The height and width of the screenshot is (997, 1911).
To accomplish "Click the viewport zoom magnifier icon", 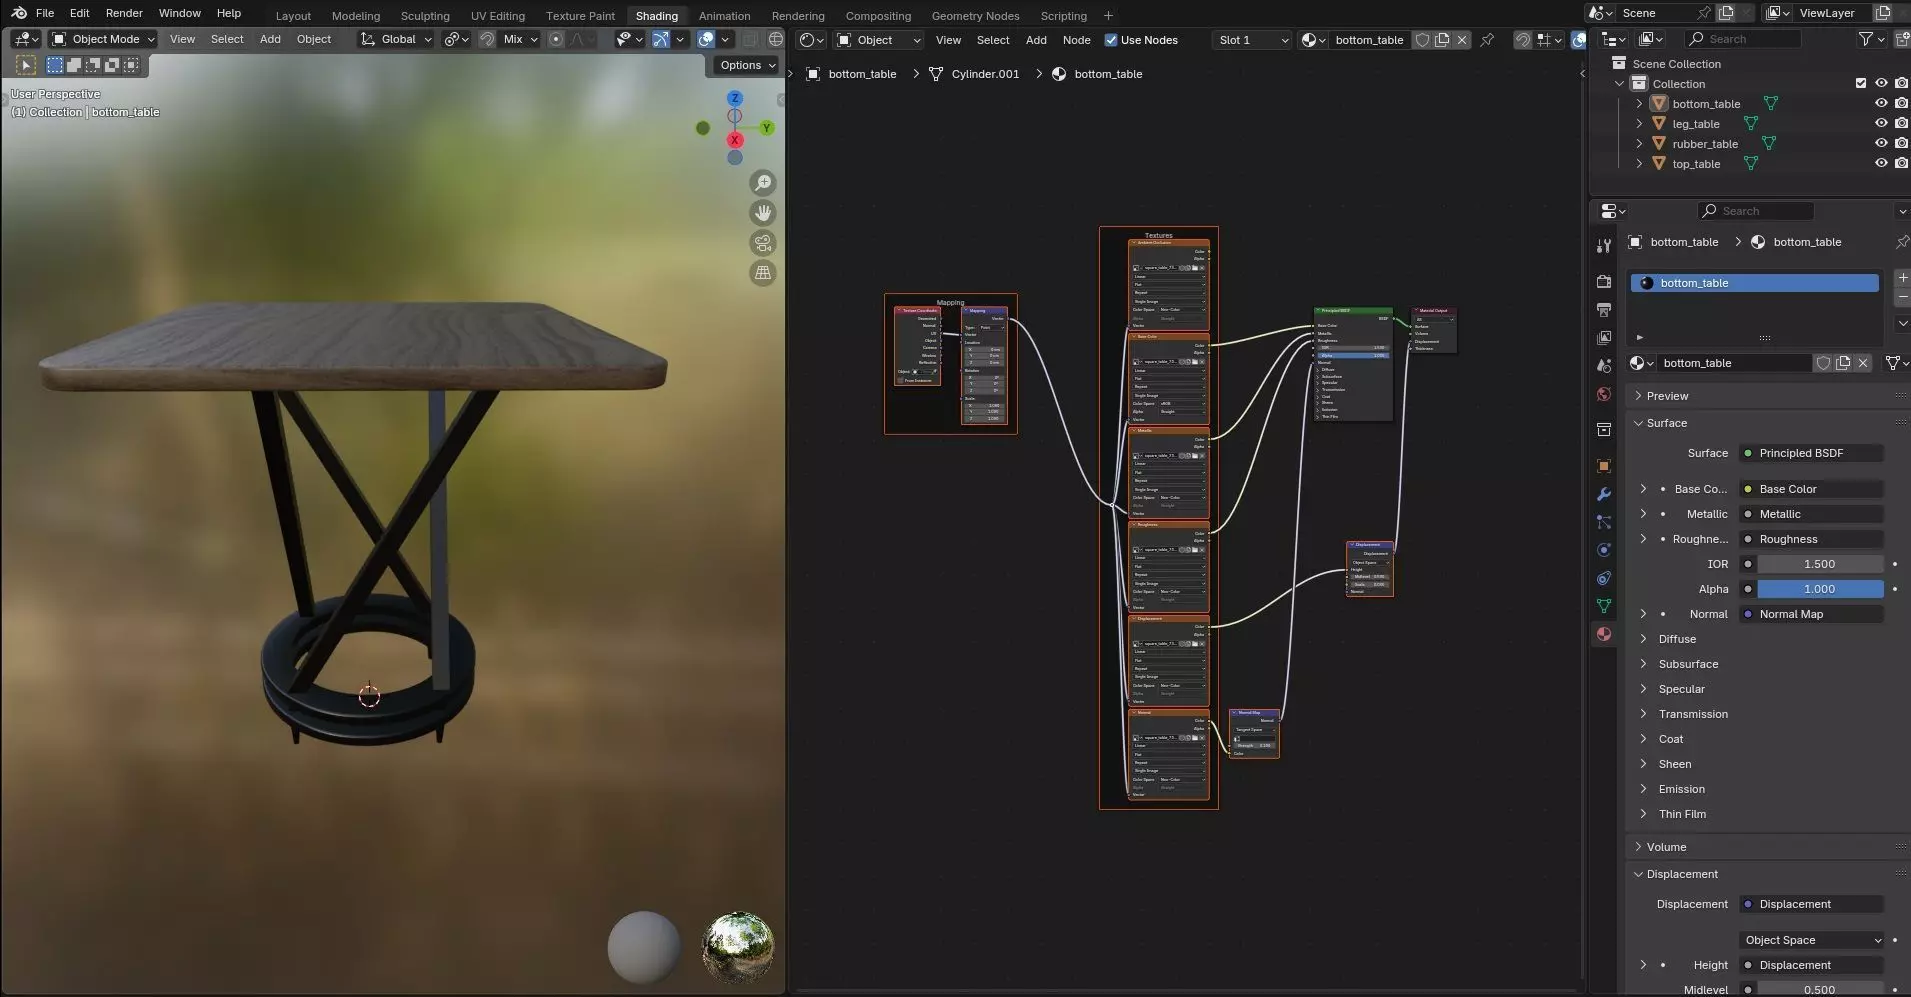I will (x=763, y=183).
